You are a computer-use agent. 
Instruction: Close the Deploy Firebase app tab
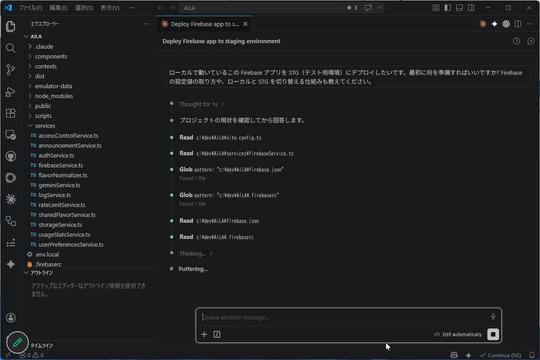tap(246, 24)
